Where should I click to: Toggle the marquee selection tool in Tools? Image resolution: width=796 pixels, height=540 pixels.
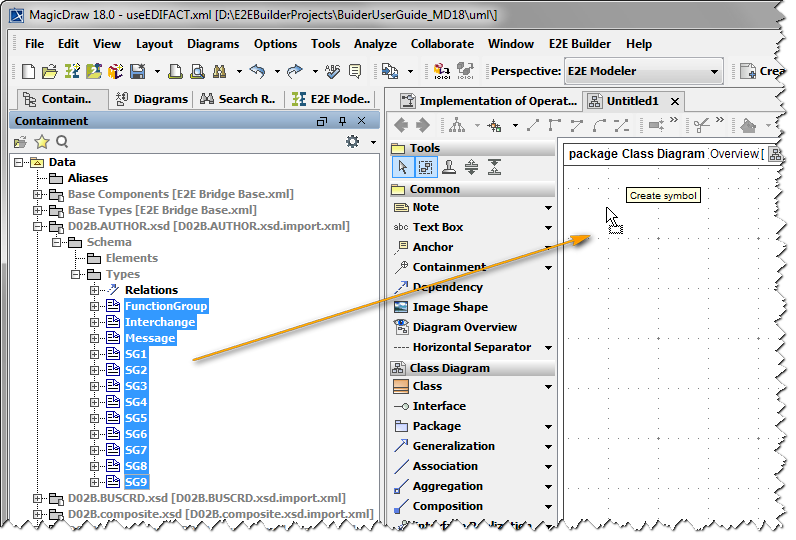(425, 168)
